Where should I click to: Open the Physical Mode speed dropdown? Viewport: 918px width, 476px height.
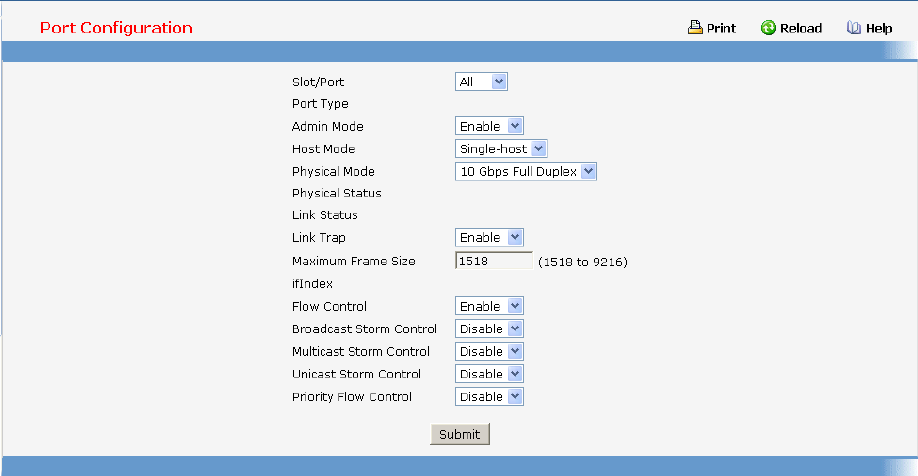point(525,172)
